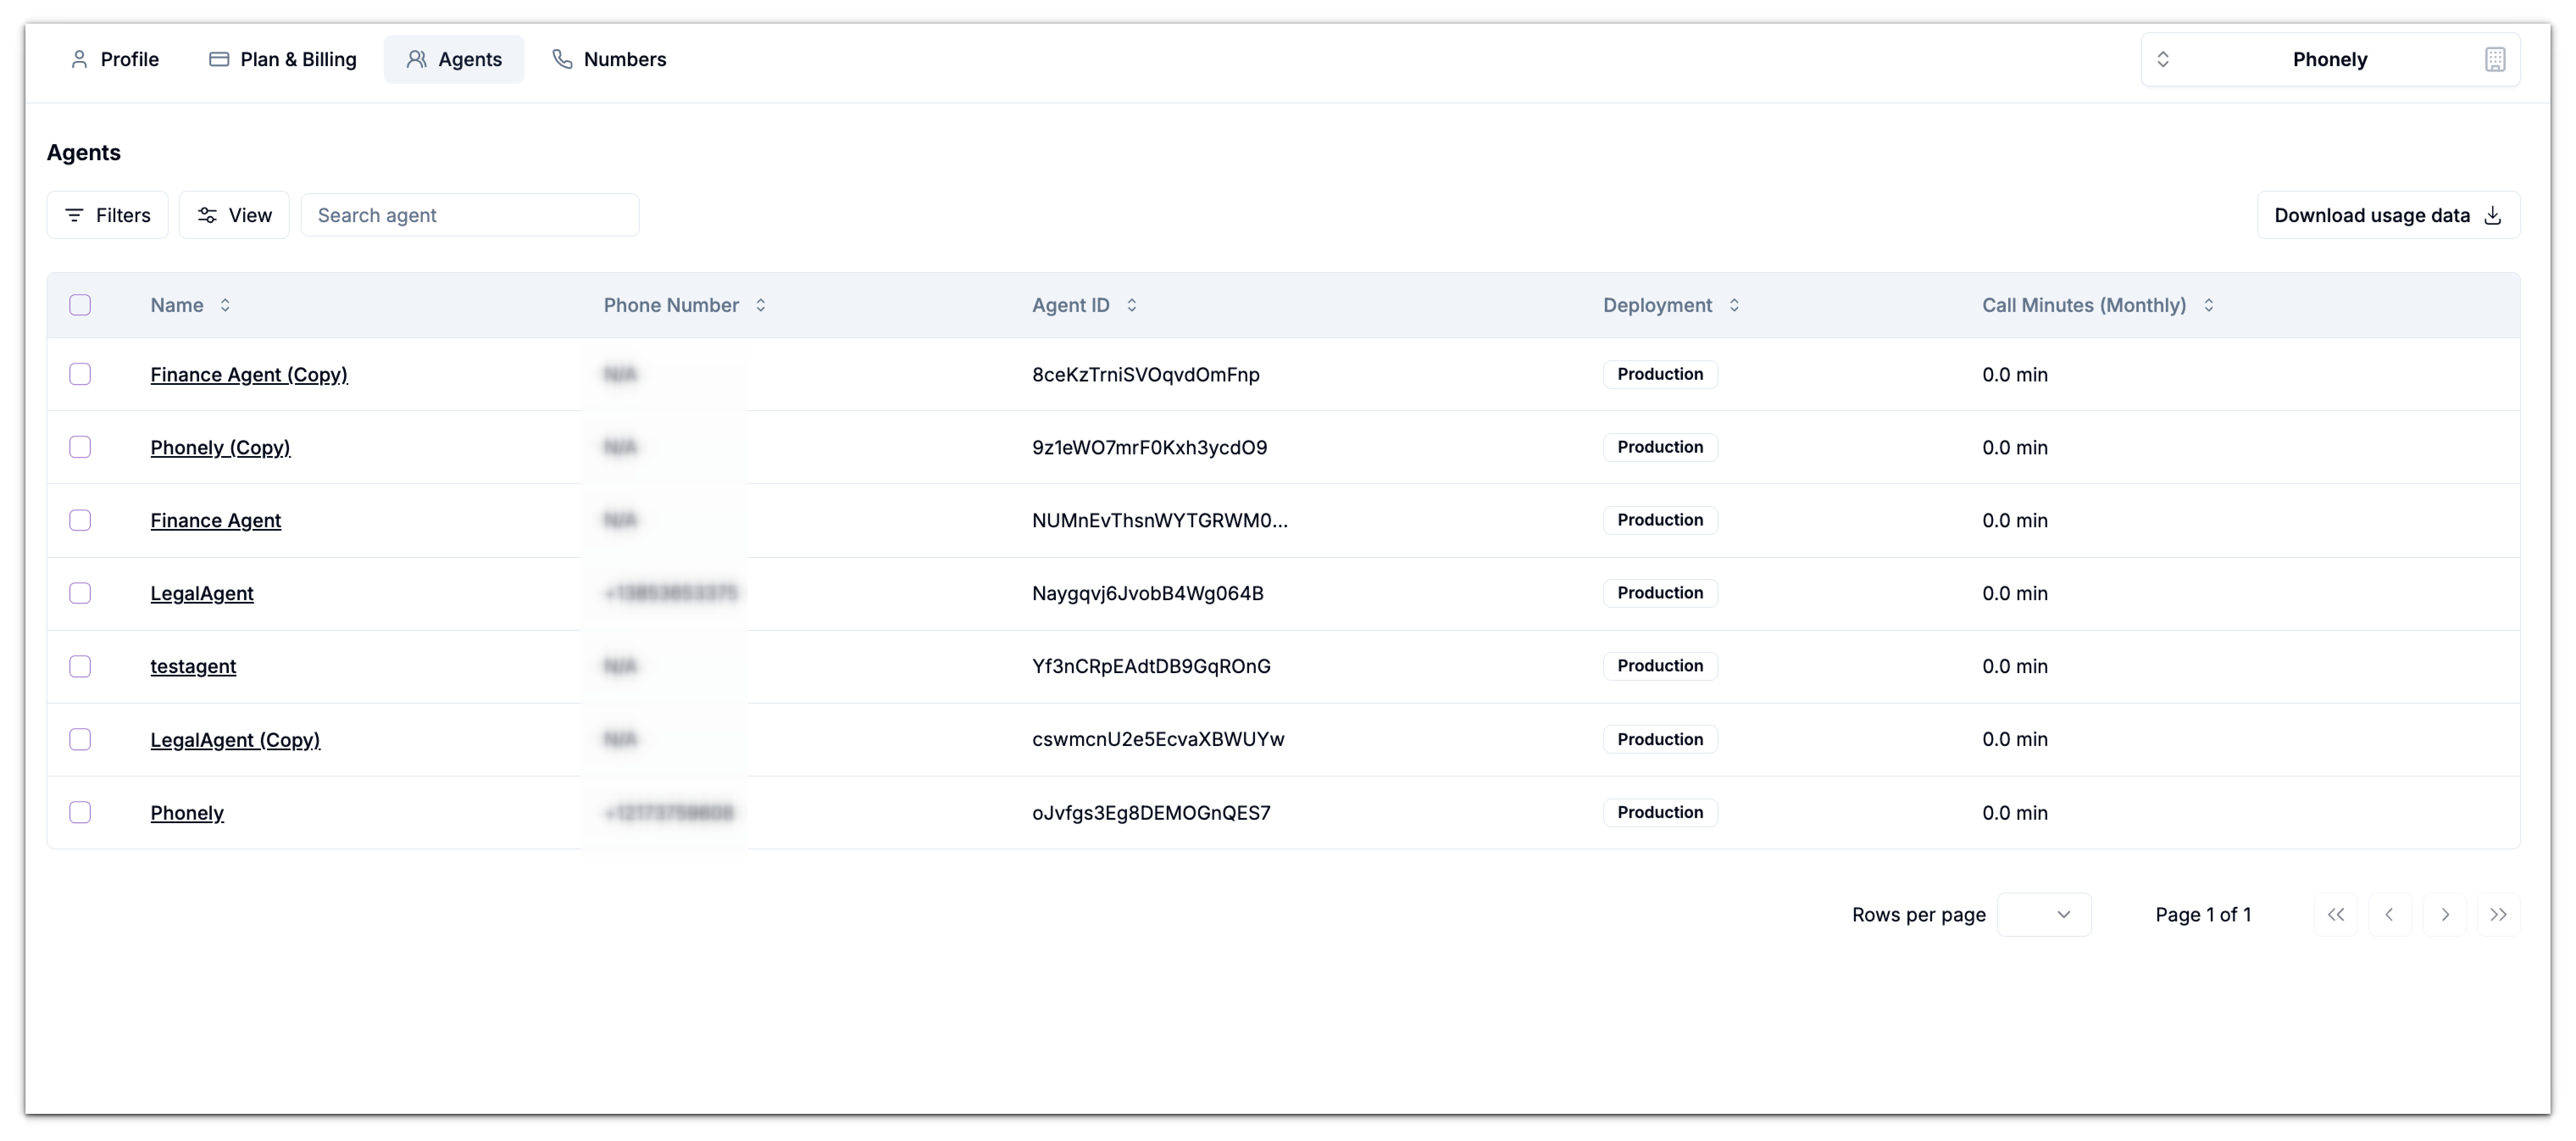This screenshot has width=2576, height=1141.
Task: Click the download arrow icon on usage data button
Action: (x=2492, y=215)
